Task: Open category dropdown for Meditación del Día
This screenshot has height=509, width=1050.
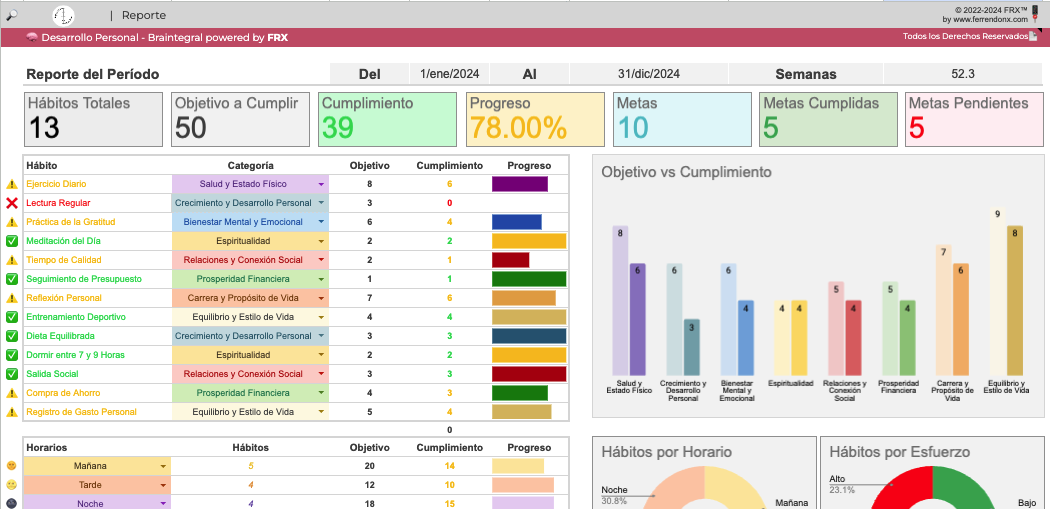Action: 321,241
